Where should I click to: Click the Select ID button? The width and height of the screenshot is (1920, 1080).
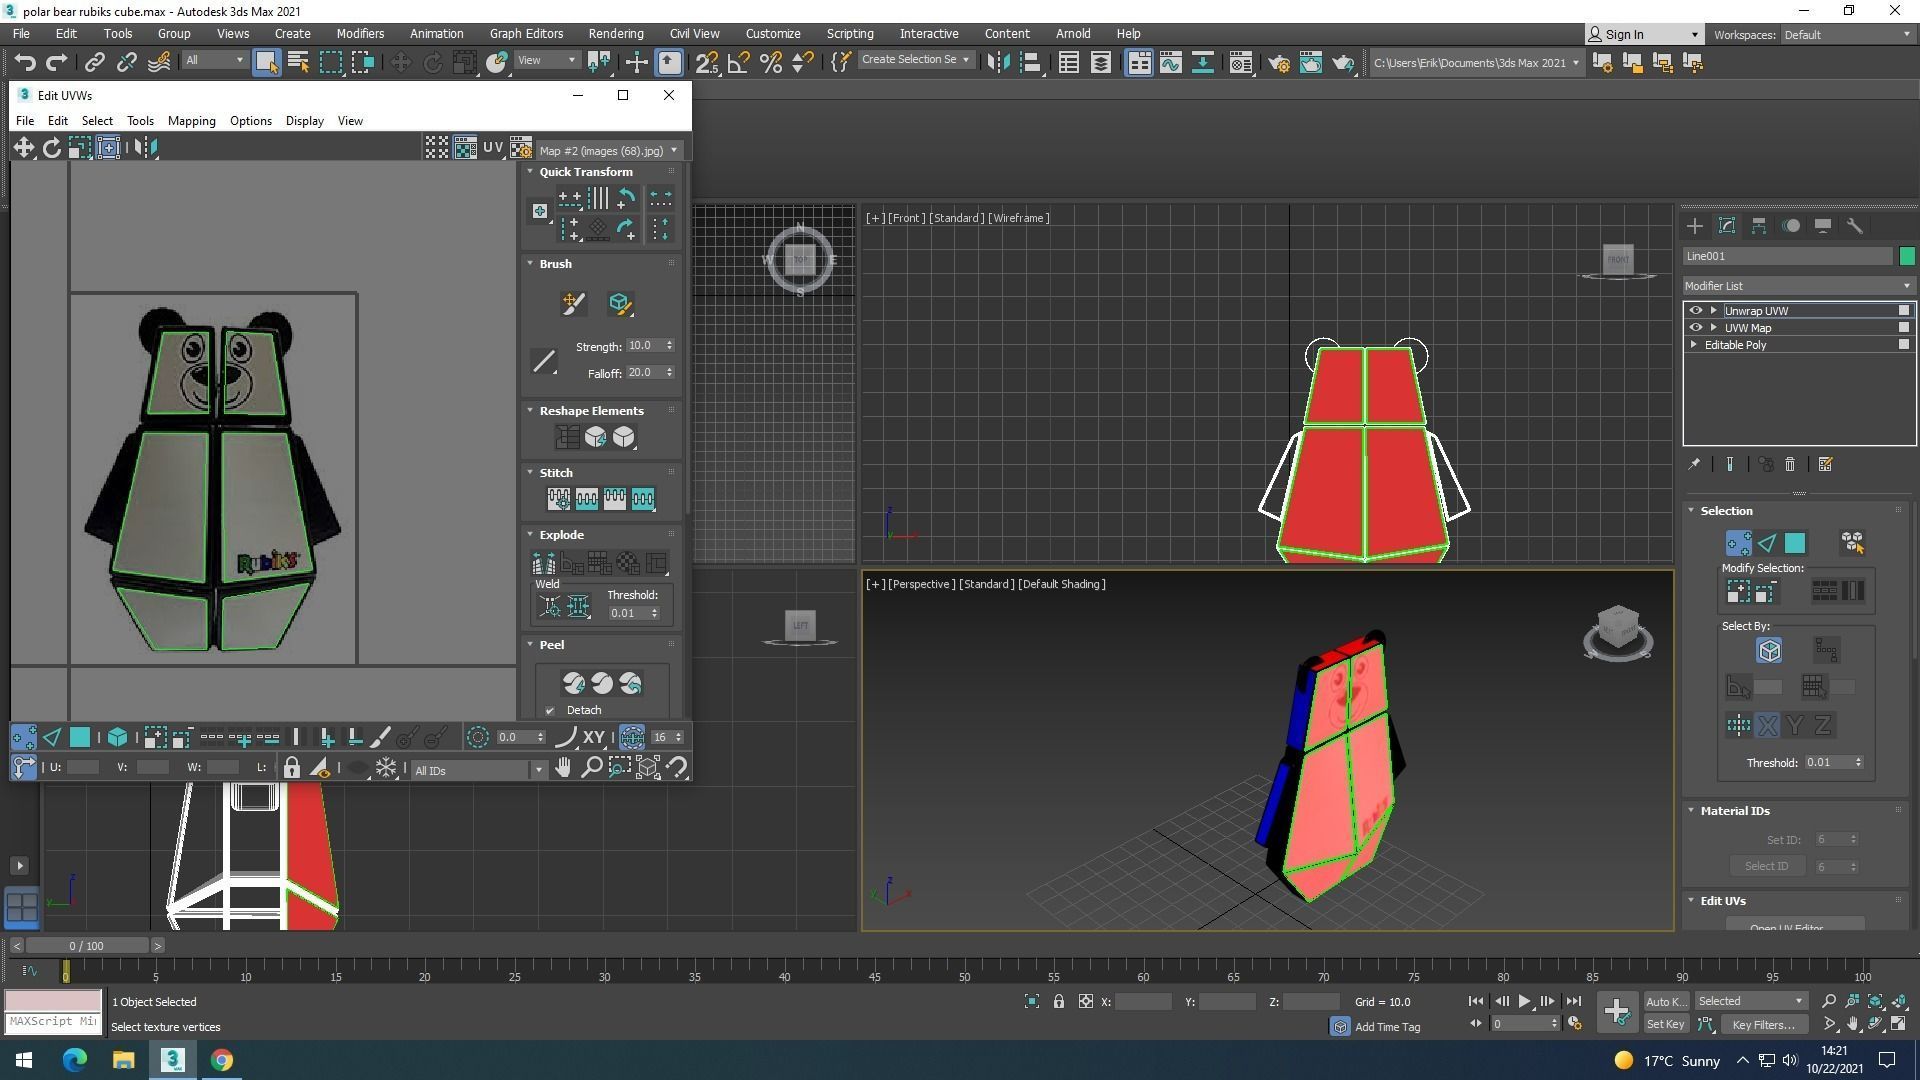click(x=1766, y=866)
